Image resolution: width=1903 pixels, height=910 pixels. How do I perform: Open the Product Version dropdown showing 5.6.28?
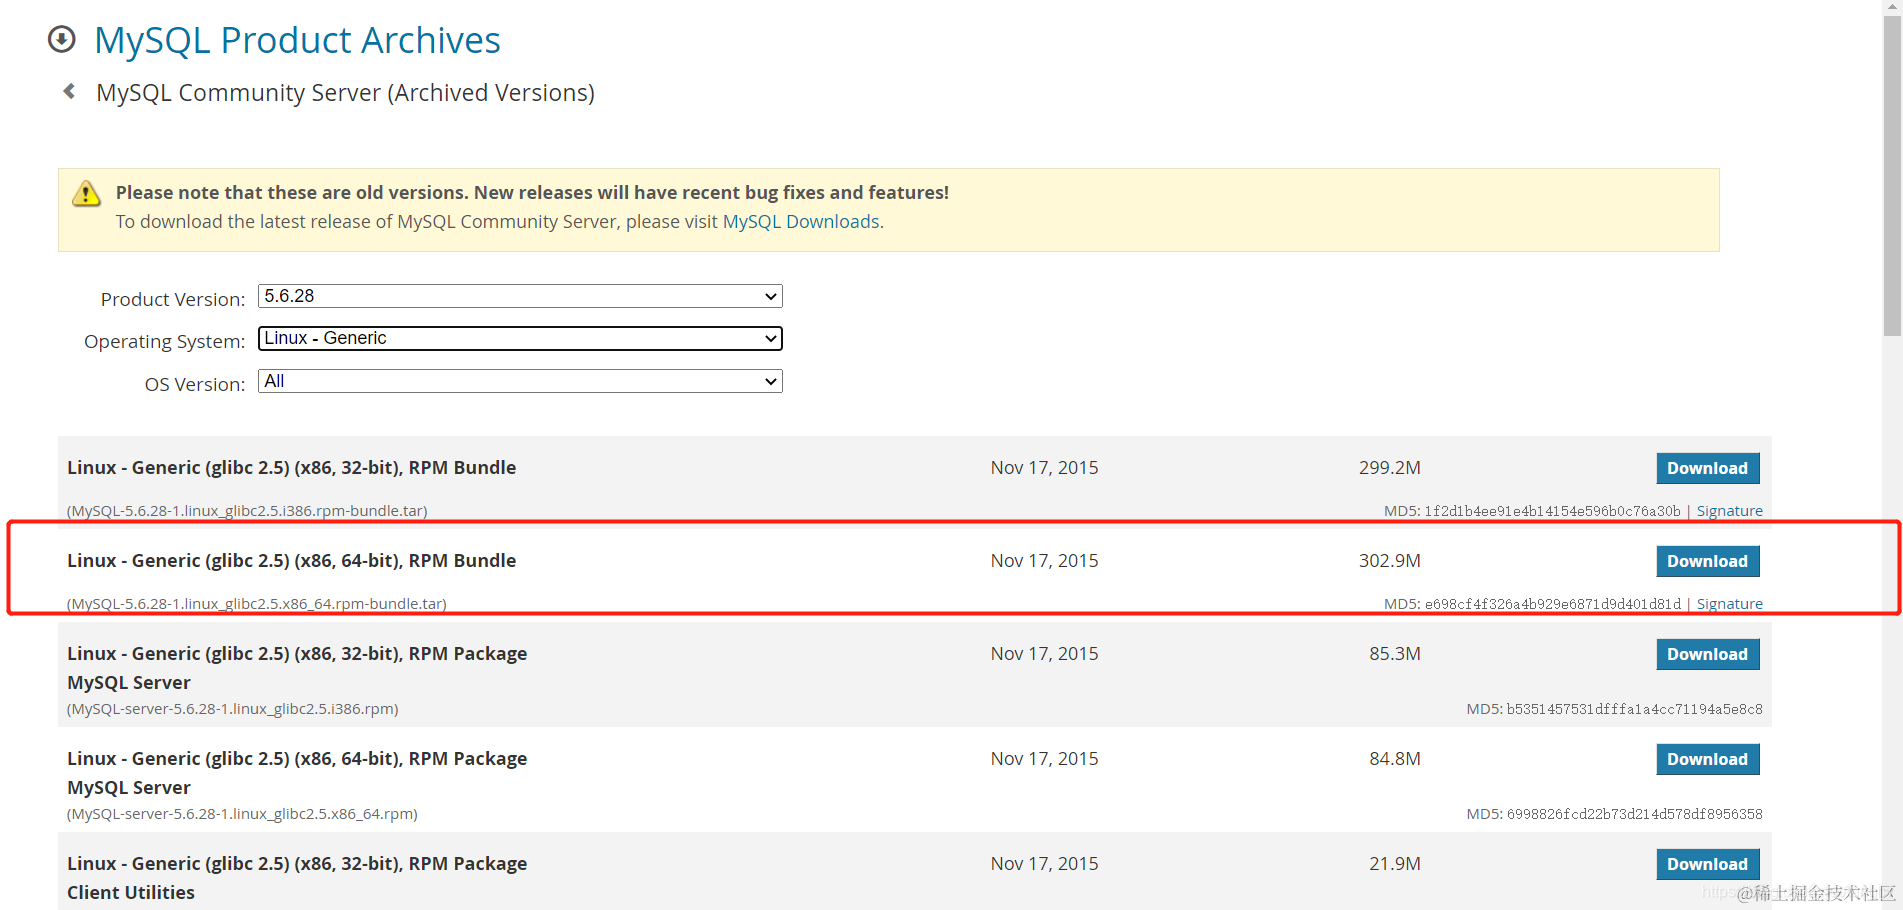click(520, 296)
